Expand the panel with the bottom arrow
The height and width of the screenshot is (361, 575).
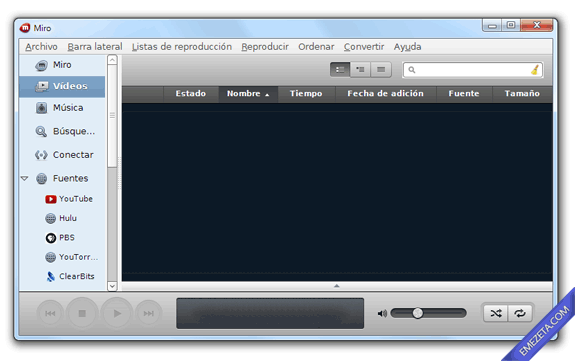(337, 286)
